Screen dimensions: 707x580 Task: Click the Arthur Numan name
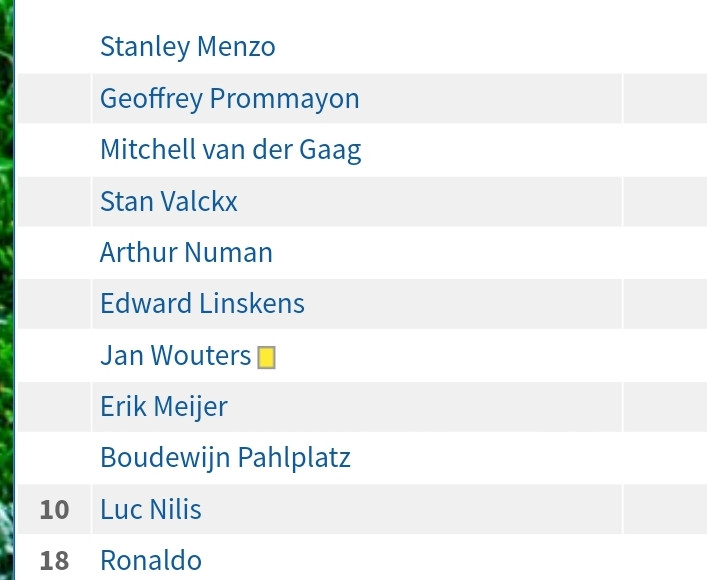186,253
